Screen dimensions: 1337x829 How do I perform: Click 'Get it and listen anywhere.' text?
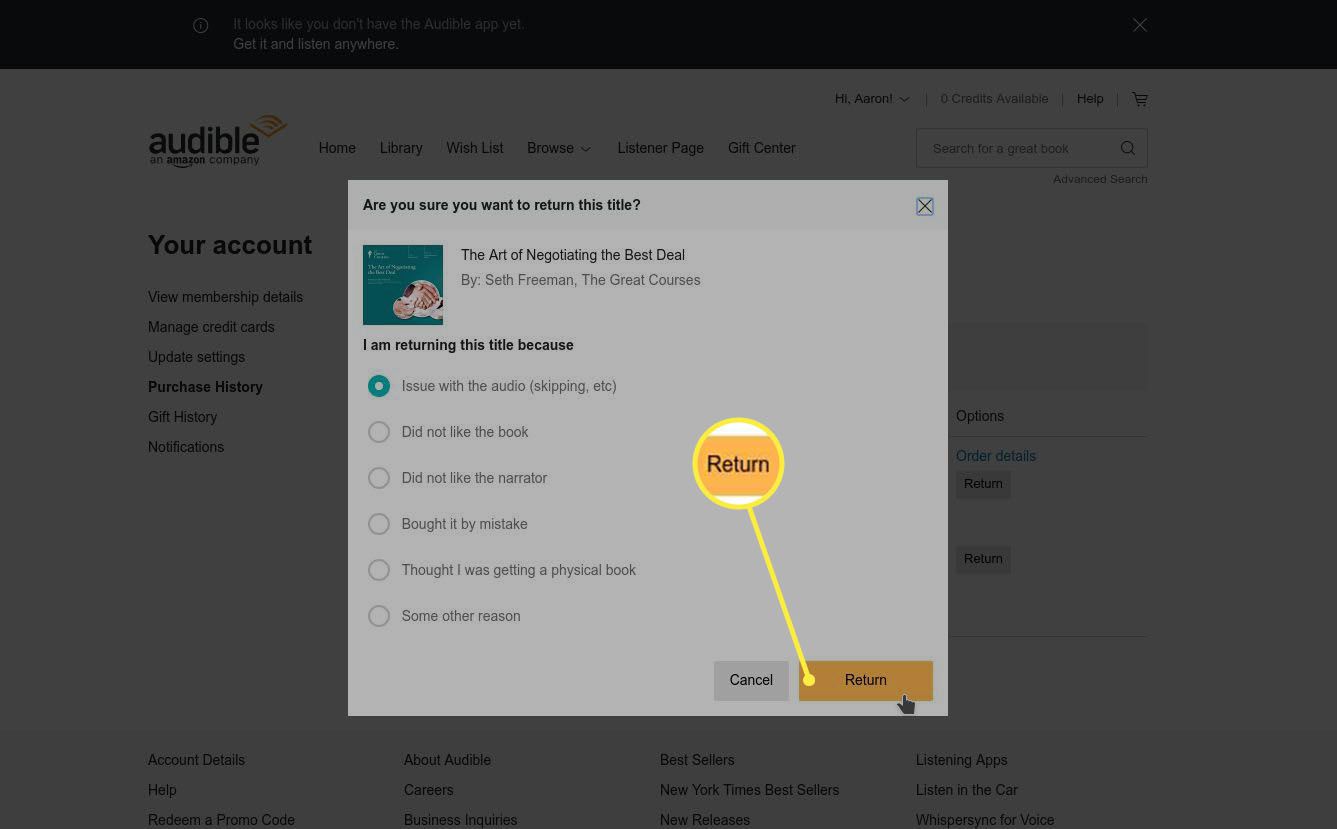[x=316, y=44]
